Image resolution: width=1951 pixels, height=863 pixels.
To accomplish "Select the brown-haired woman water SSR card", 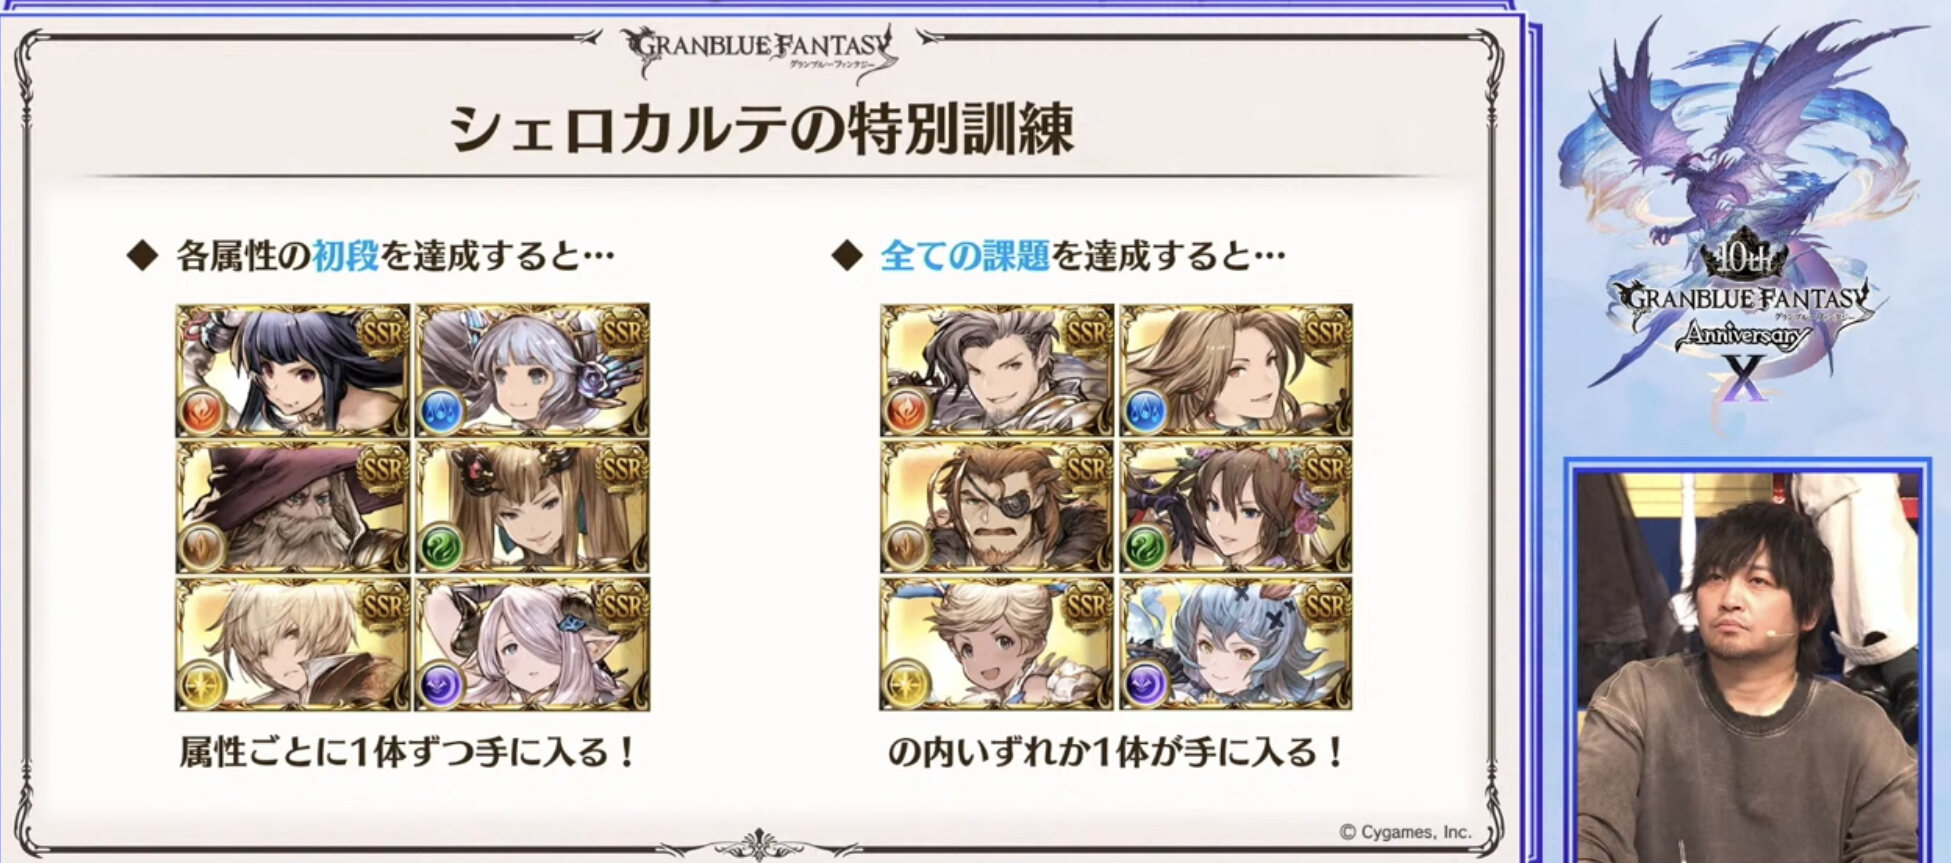I will click(1236, 371).
